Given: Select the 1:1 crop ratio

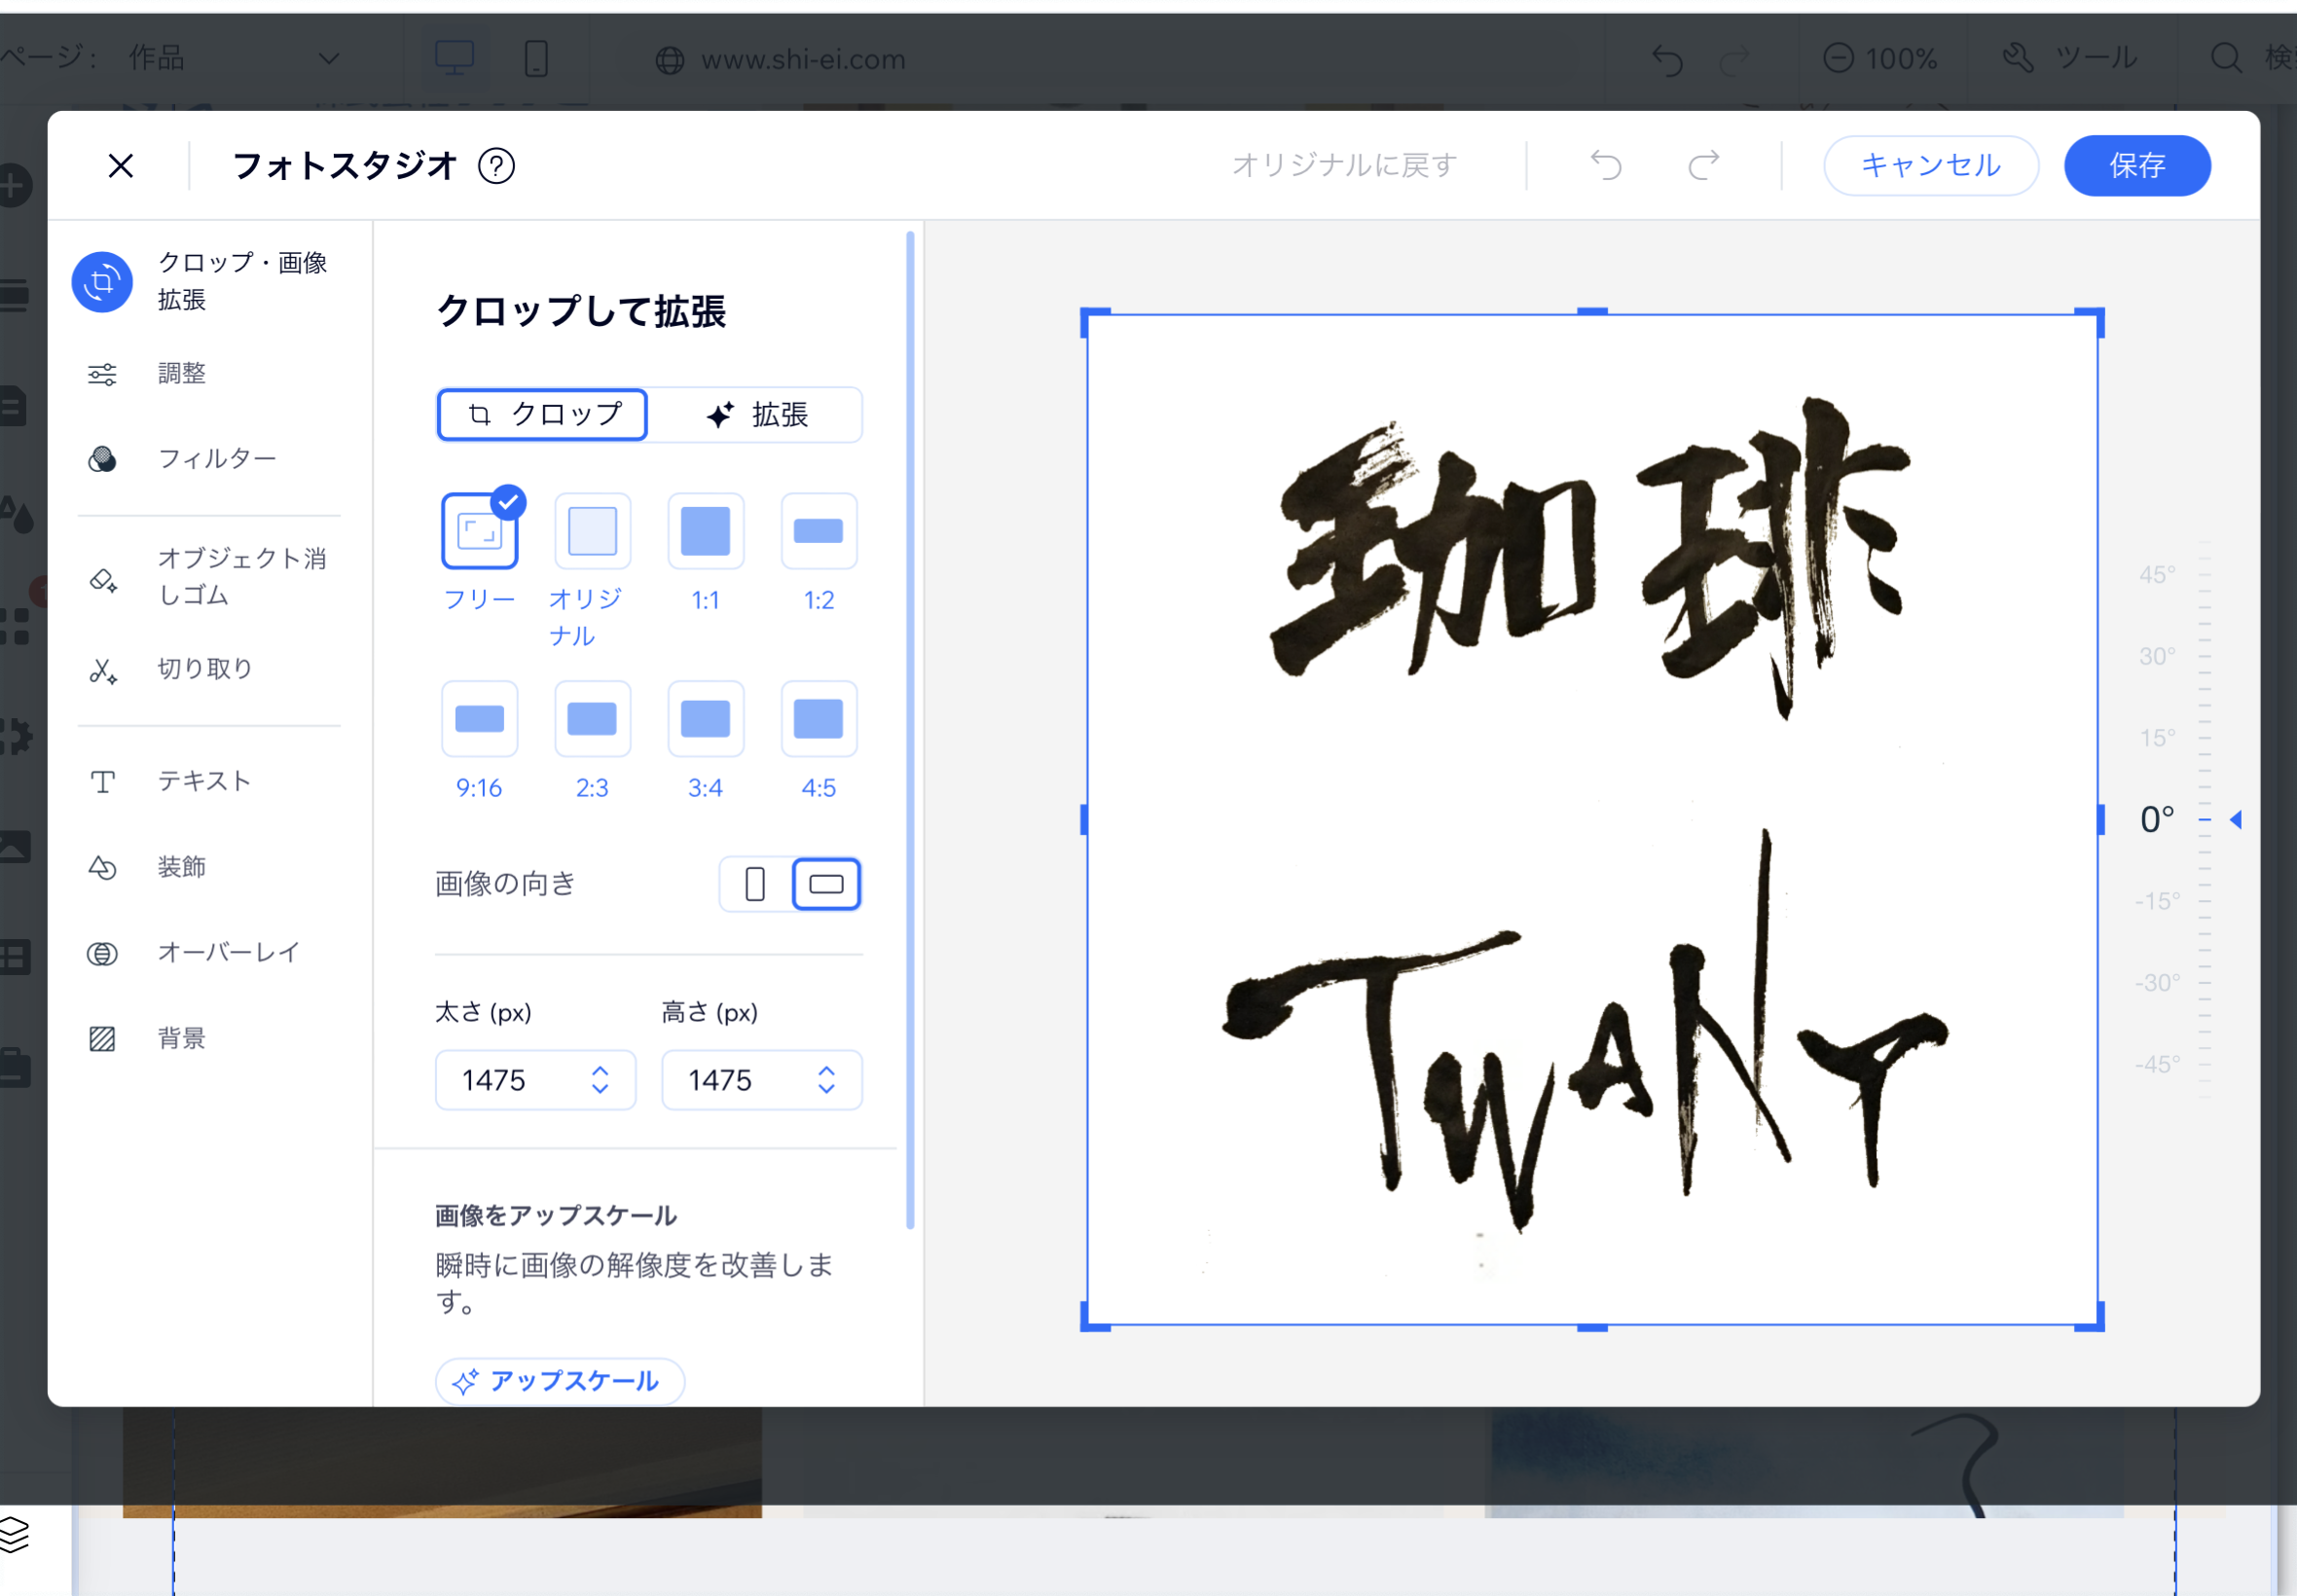Looking at the screenshot, I should pos(705,531).
